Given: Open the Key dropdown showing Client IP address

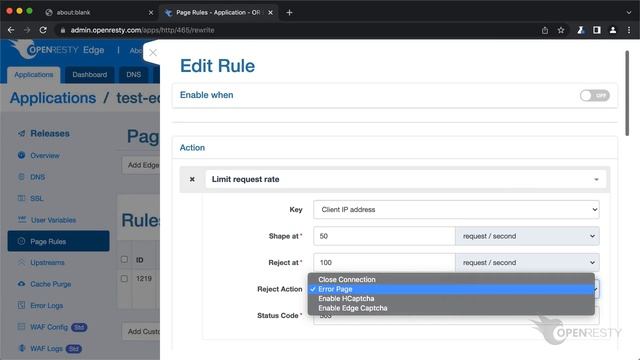Looking at the screenshot, I should (x=456, y=209).
